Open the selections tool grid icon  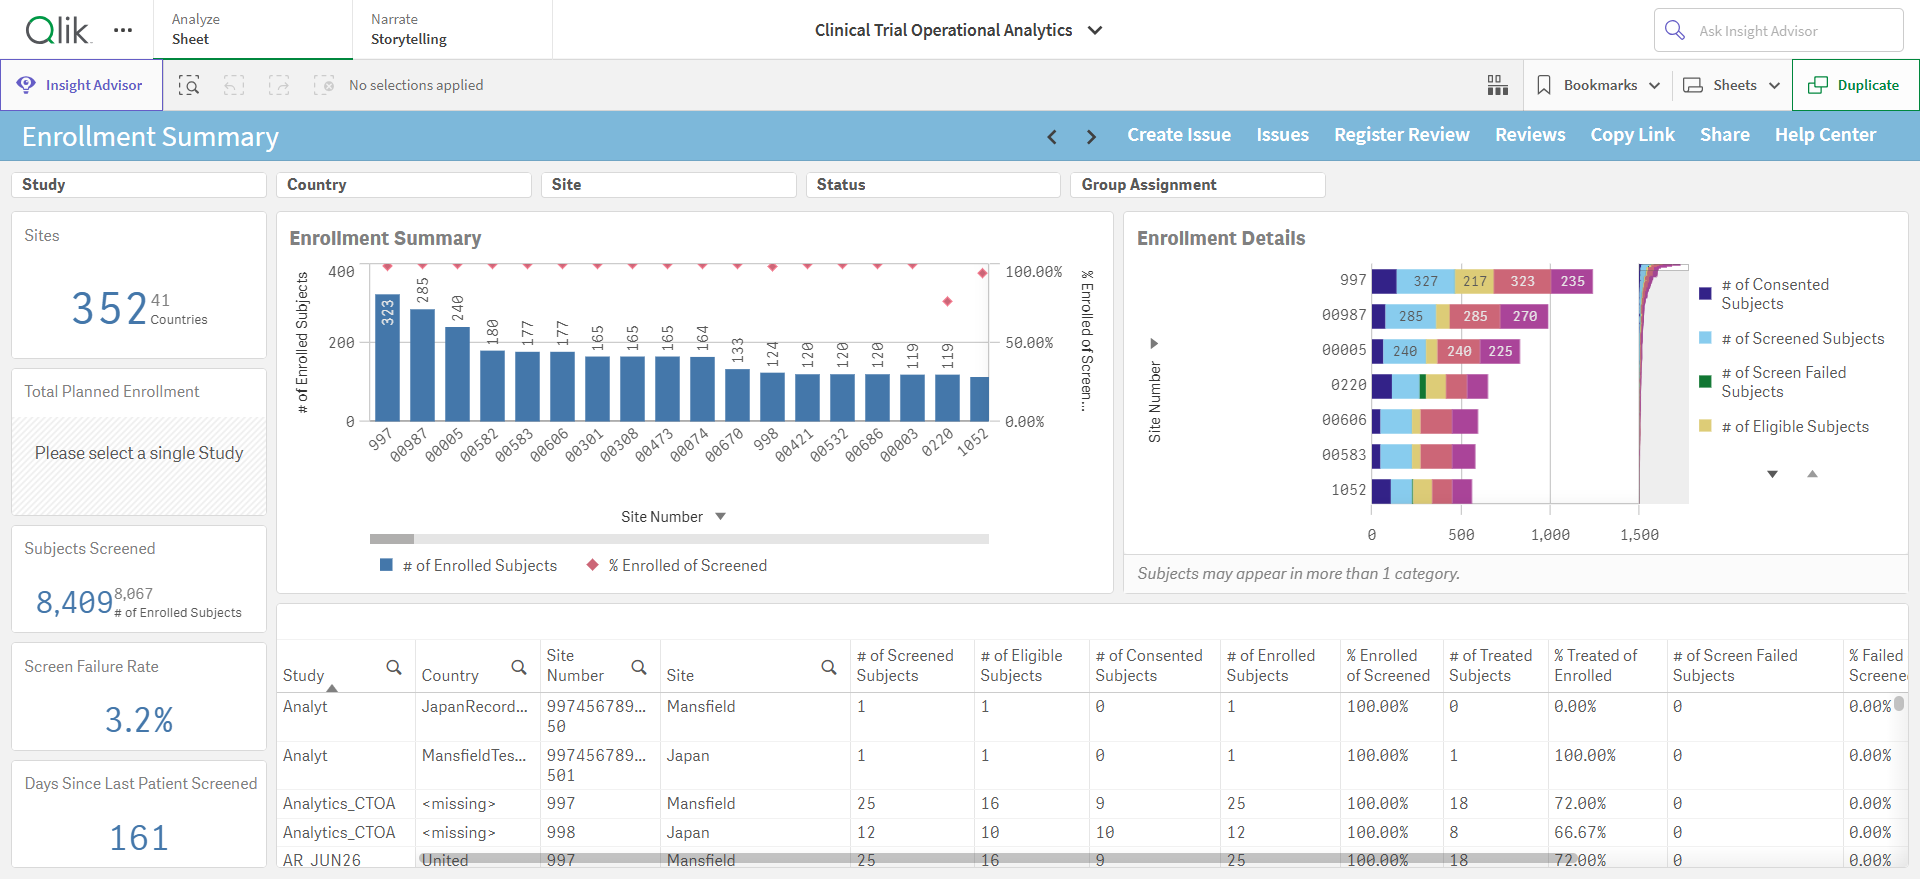point(1497,85)
